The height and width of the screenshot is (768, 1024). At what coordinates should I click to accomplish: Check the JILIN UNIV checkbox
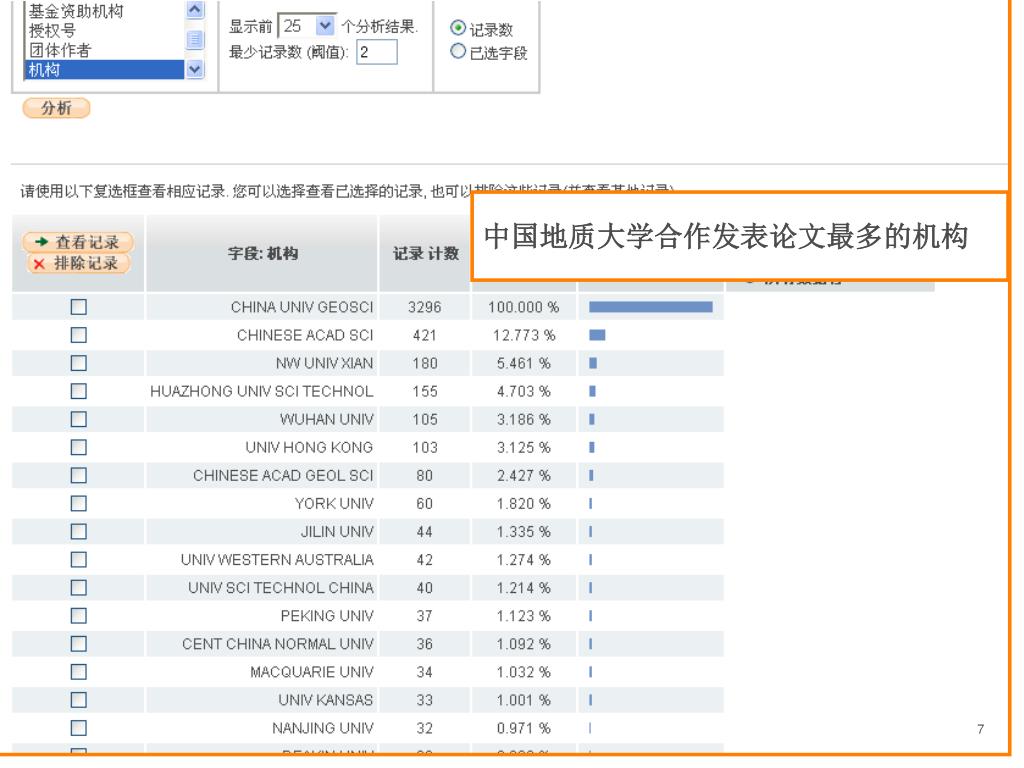(78, 532)
